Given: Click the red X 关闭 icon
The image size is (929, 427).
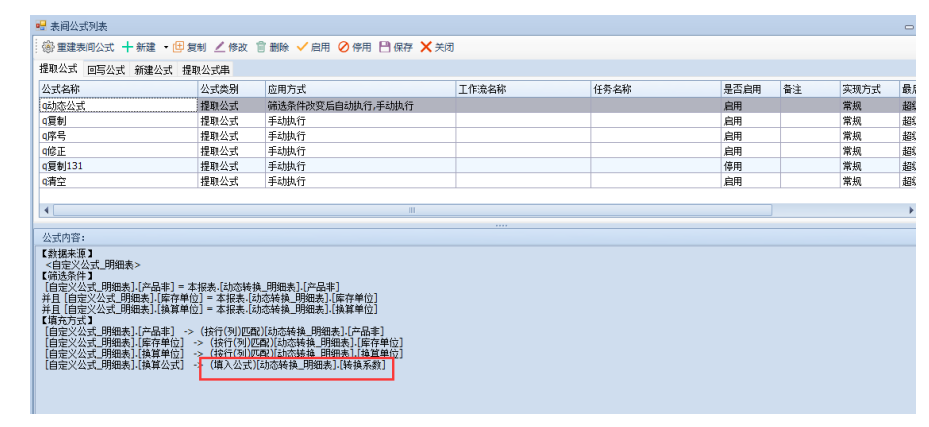Looking at the screenshot, I should [x=426, y=47].
